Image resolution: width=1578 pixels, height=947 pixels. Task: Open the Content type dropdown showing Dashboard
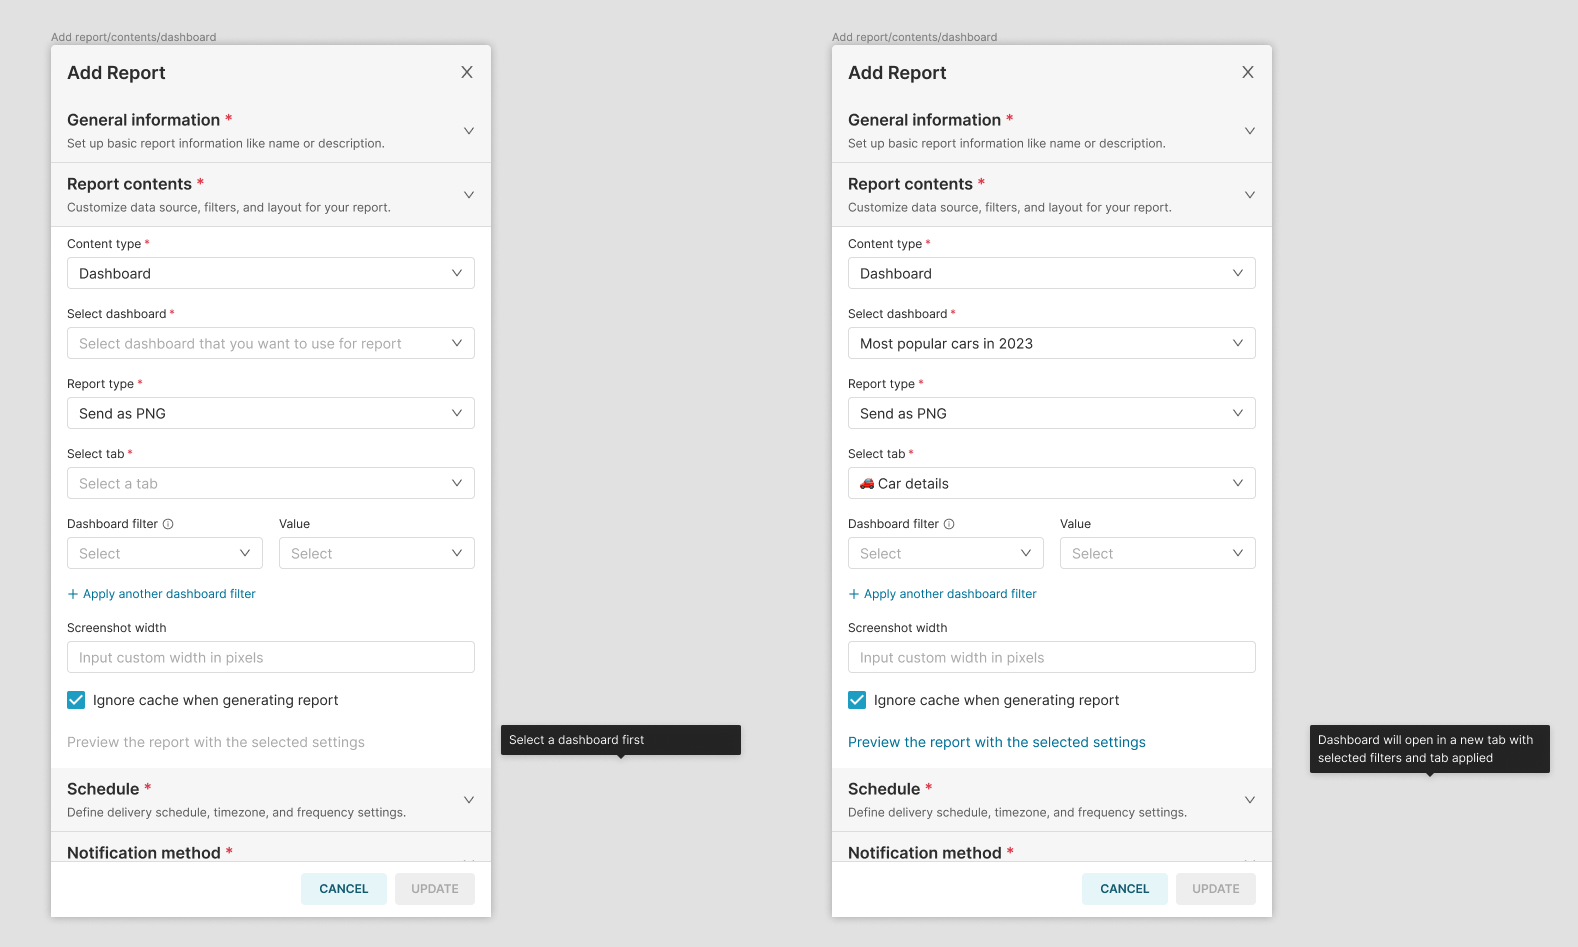pos(270,273)
